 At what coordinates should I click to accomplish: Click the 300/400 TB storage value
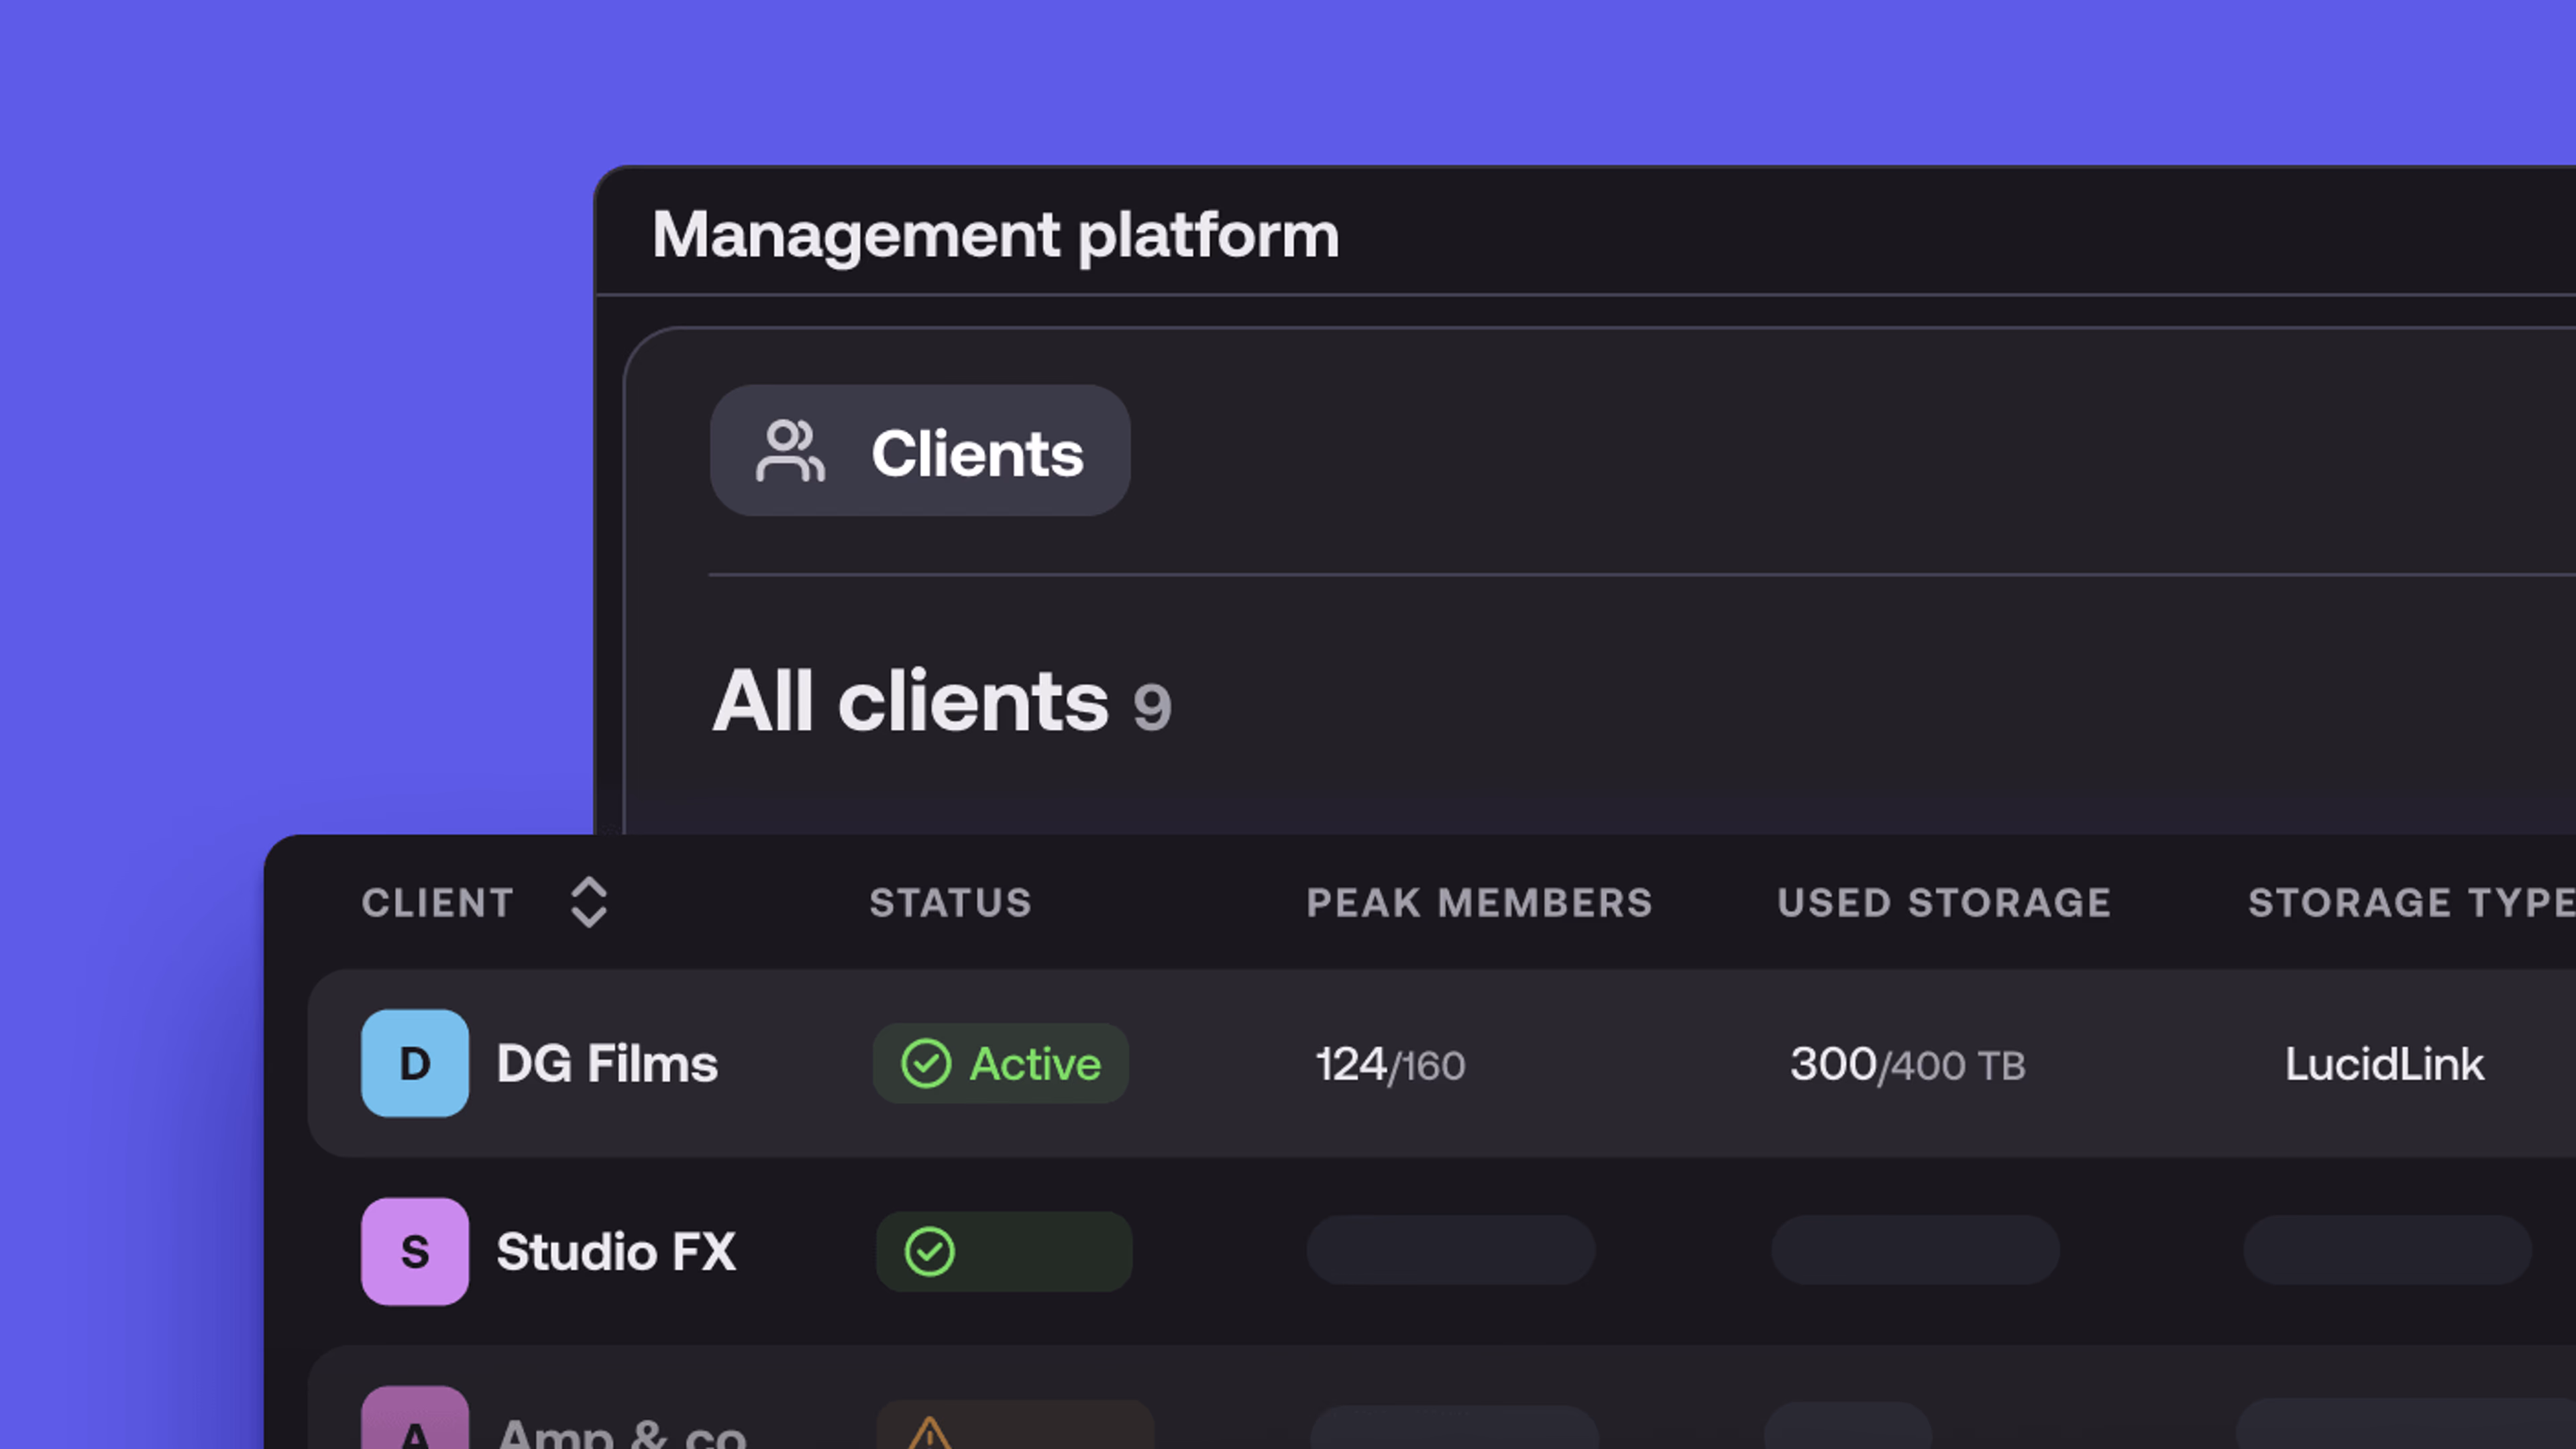coord(1907,1064)
